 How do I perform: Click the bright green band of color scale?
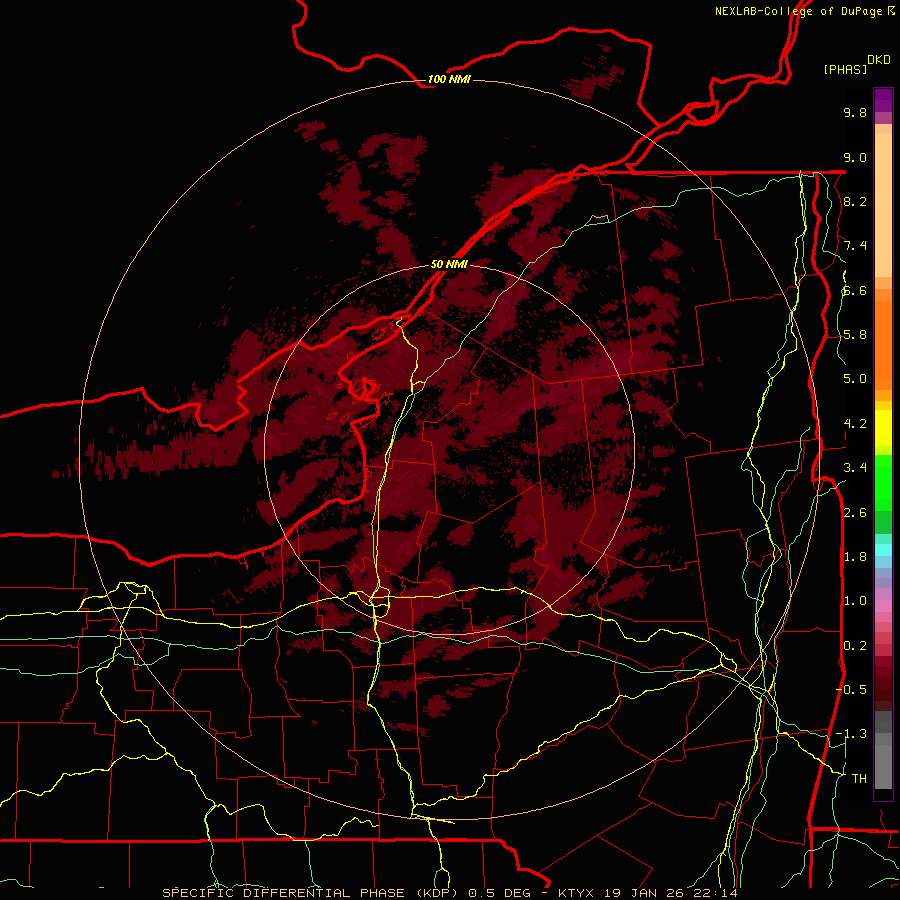point(883,482)
